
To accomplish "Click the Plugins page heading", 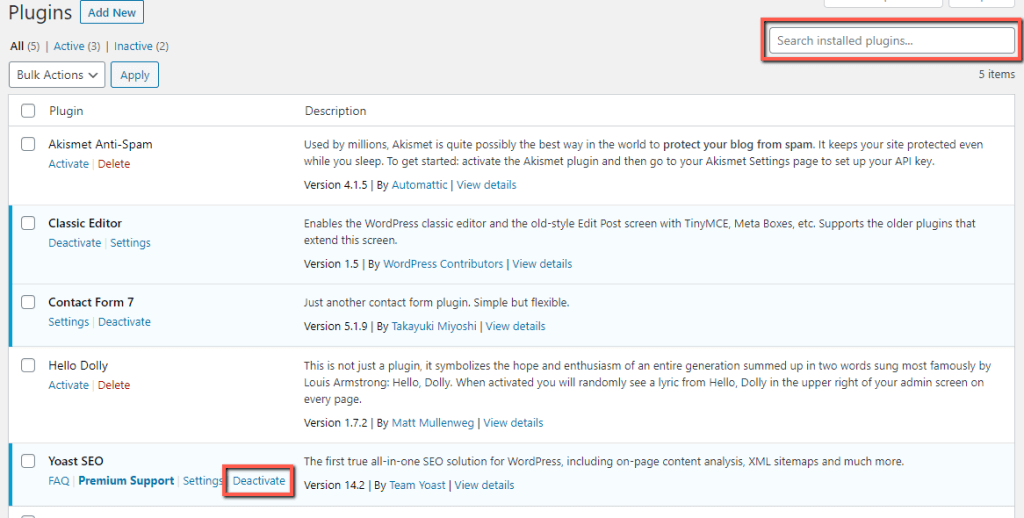I will [x=40, y=12].
